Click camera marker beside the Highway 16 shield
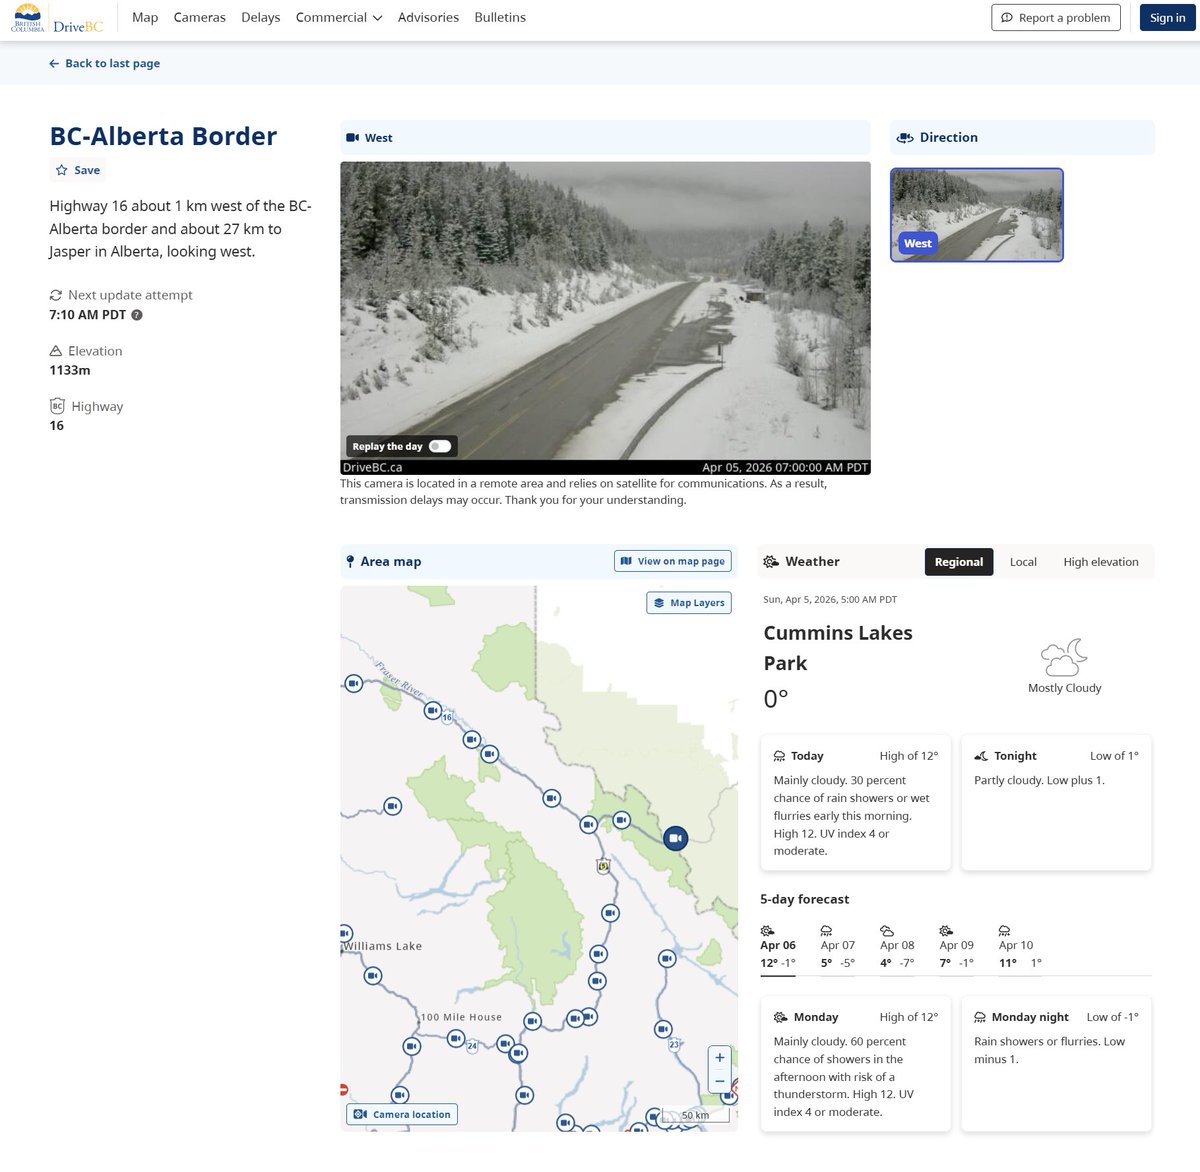 click(433, 711)
